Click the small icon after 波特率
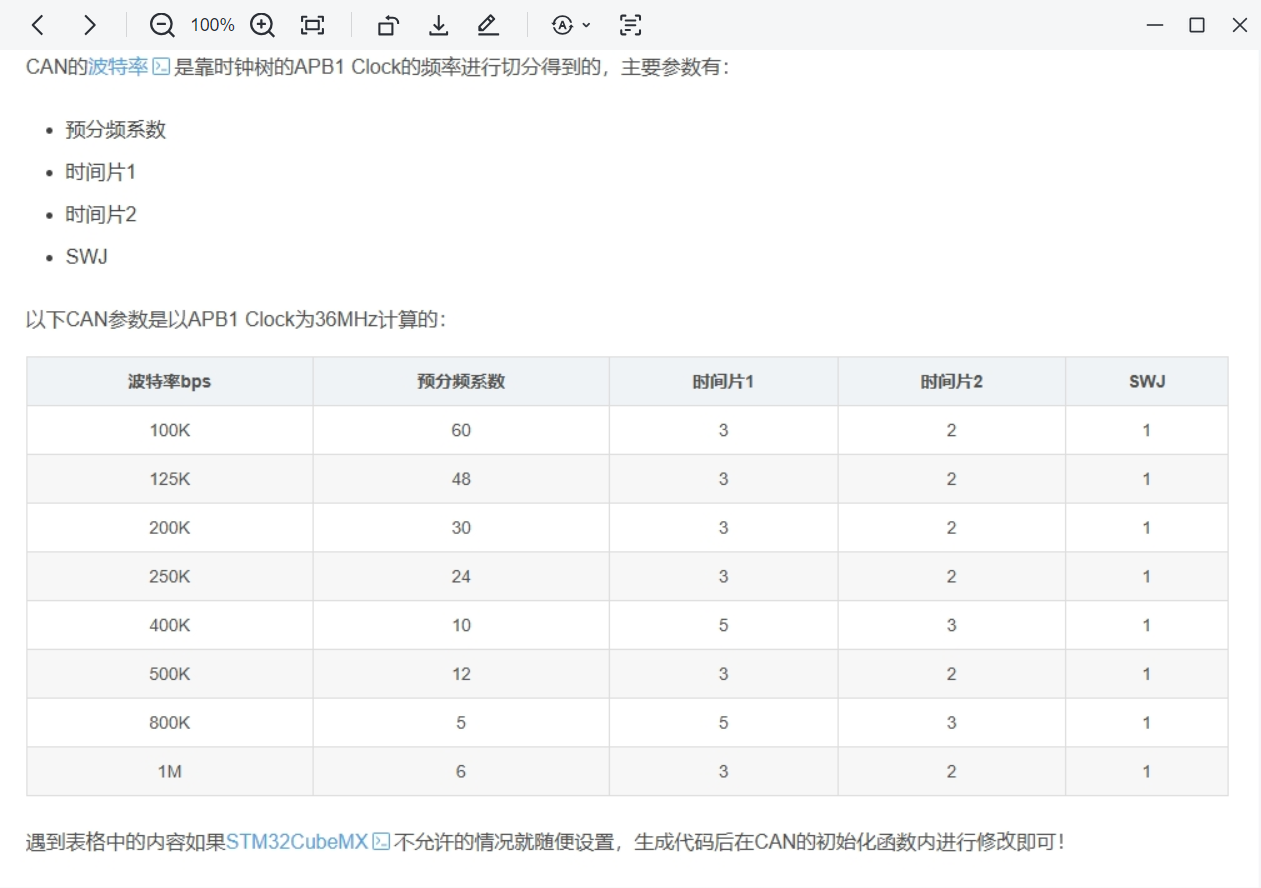 (x=161, y=68)
